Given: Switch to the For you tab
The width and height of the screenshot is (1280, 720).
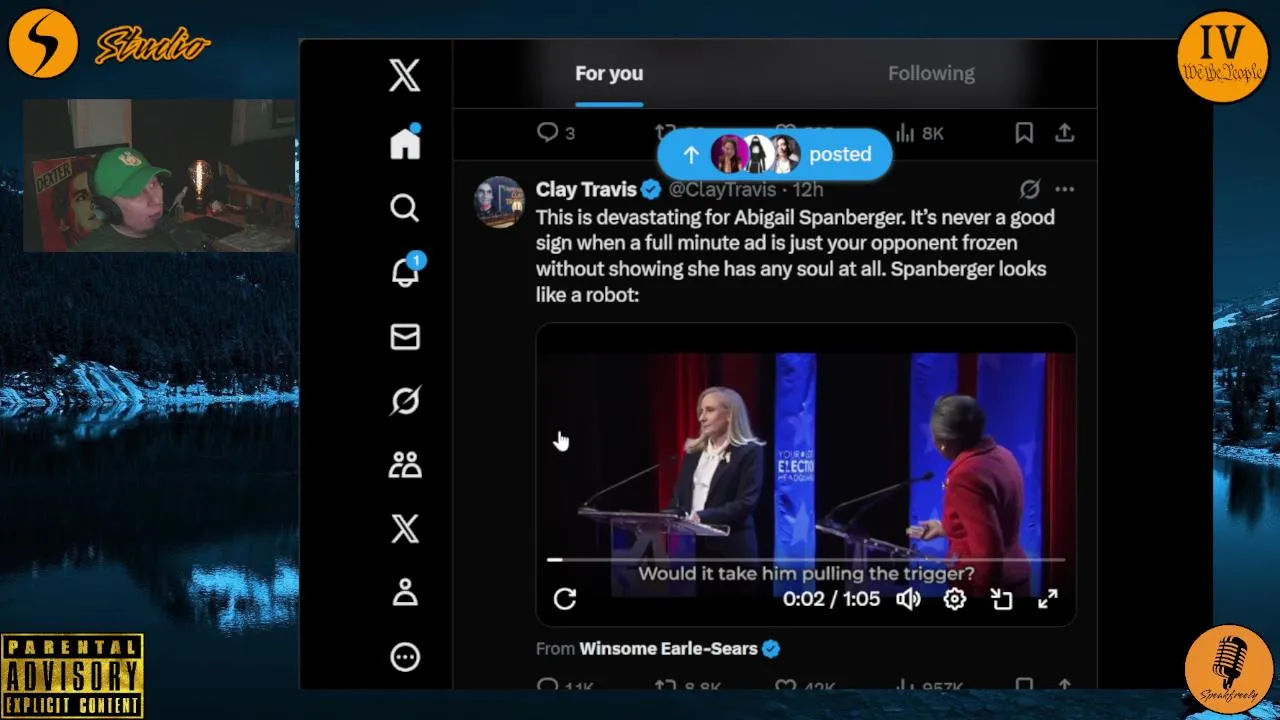Looking at the screenshot, I should [609, 73].
